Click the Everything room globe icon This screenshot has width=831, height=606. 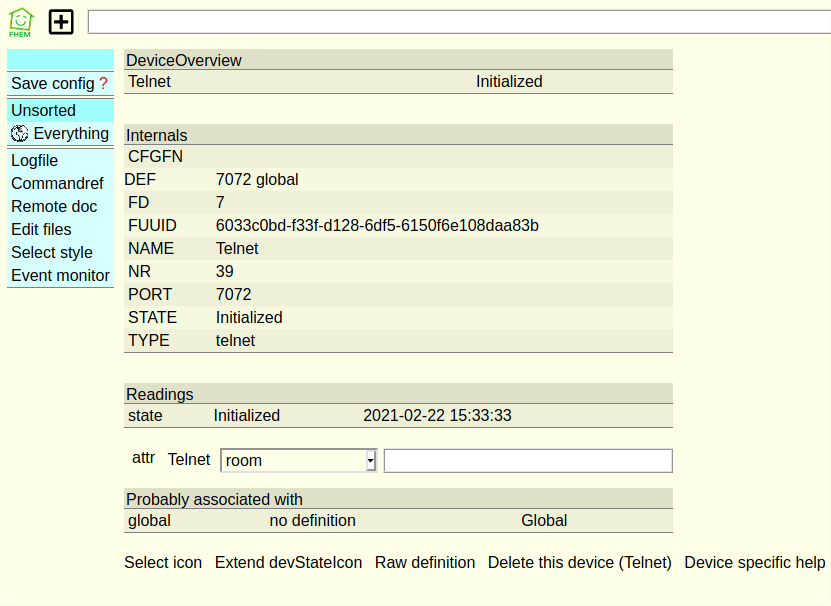20,133
